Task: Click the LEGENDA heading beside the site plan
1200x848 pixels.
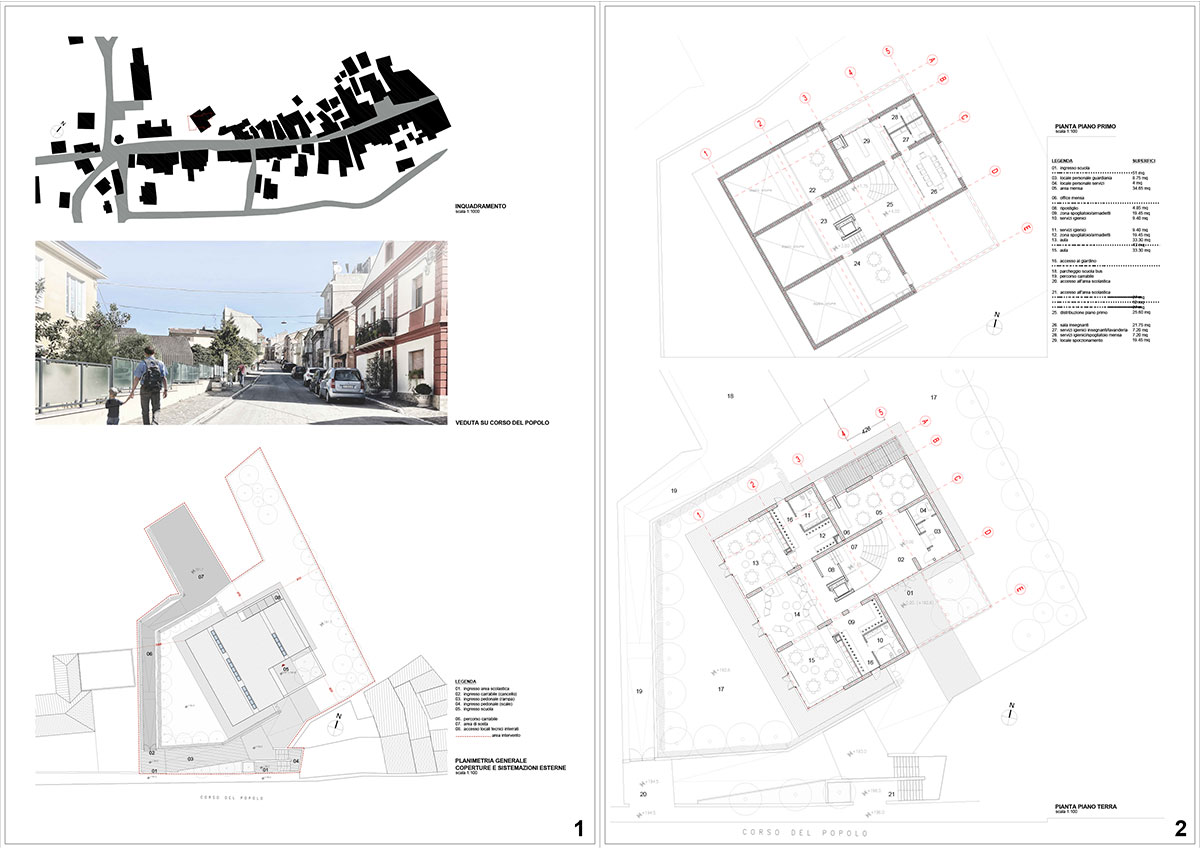Action: pyautogui.click(x=465, y=681)
